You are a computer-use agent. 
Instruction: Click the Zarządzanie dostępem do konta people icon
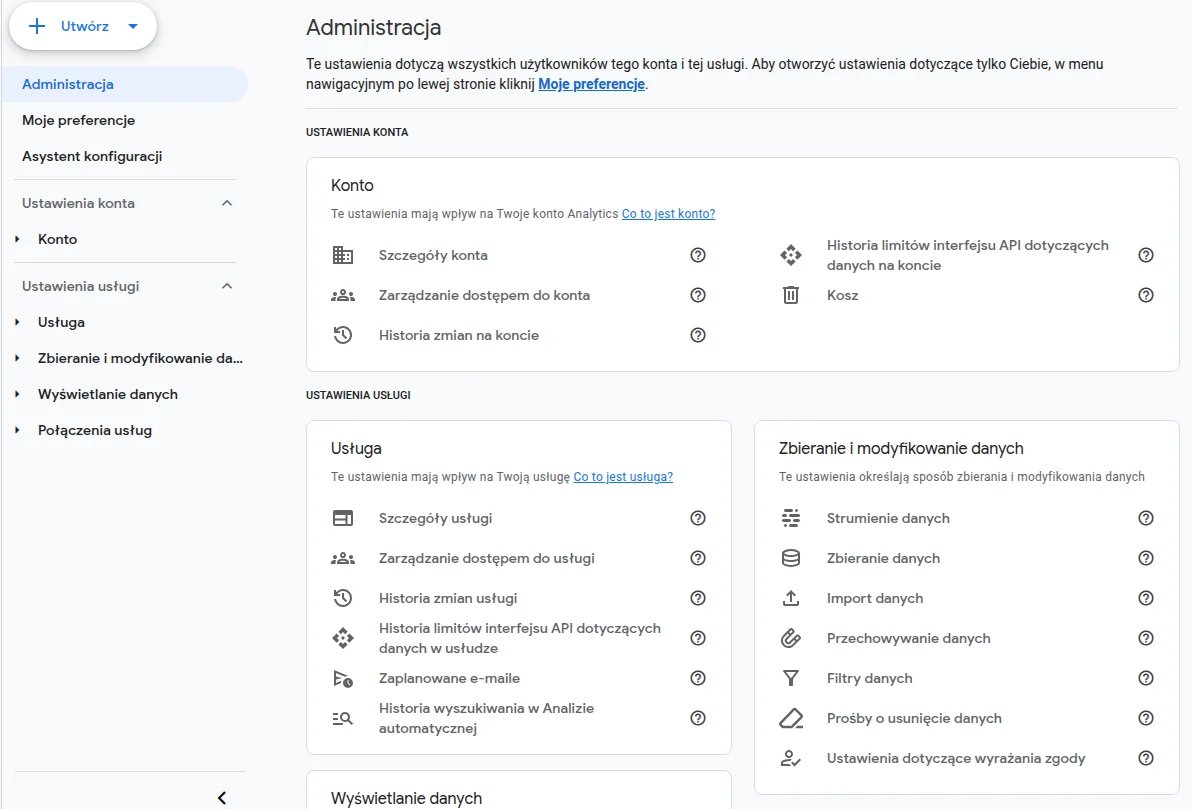pos(343,295)
